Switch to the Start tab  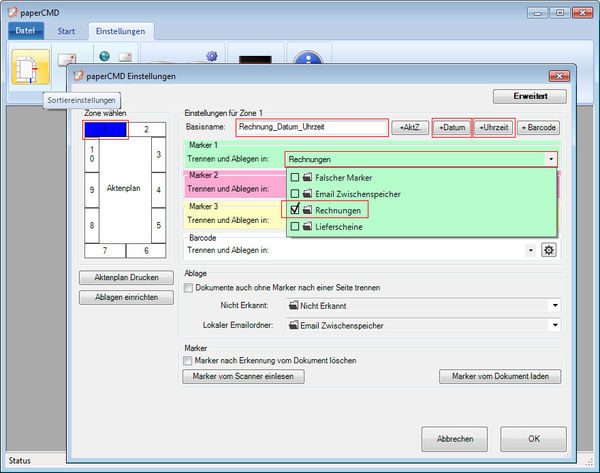(66, 31)
